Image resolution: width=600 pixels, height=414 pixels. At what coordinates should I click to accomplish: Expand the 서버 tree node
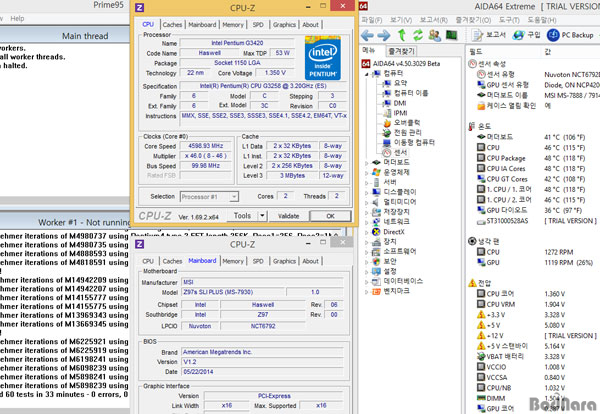(367, 183)
